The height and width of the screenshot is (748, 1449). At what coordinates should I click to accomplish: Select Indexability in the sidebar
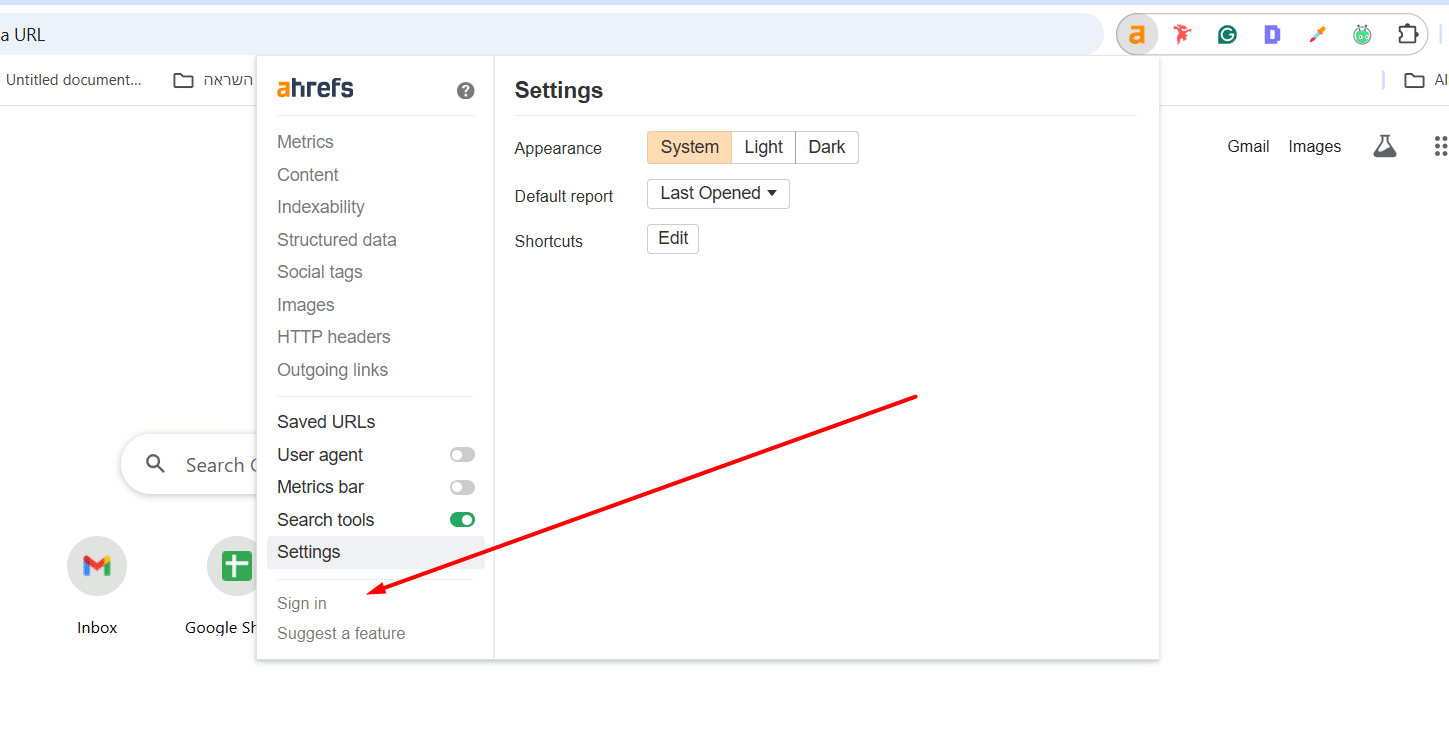click(321, 207)
